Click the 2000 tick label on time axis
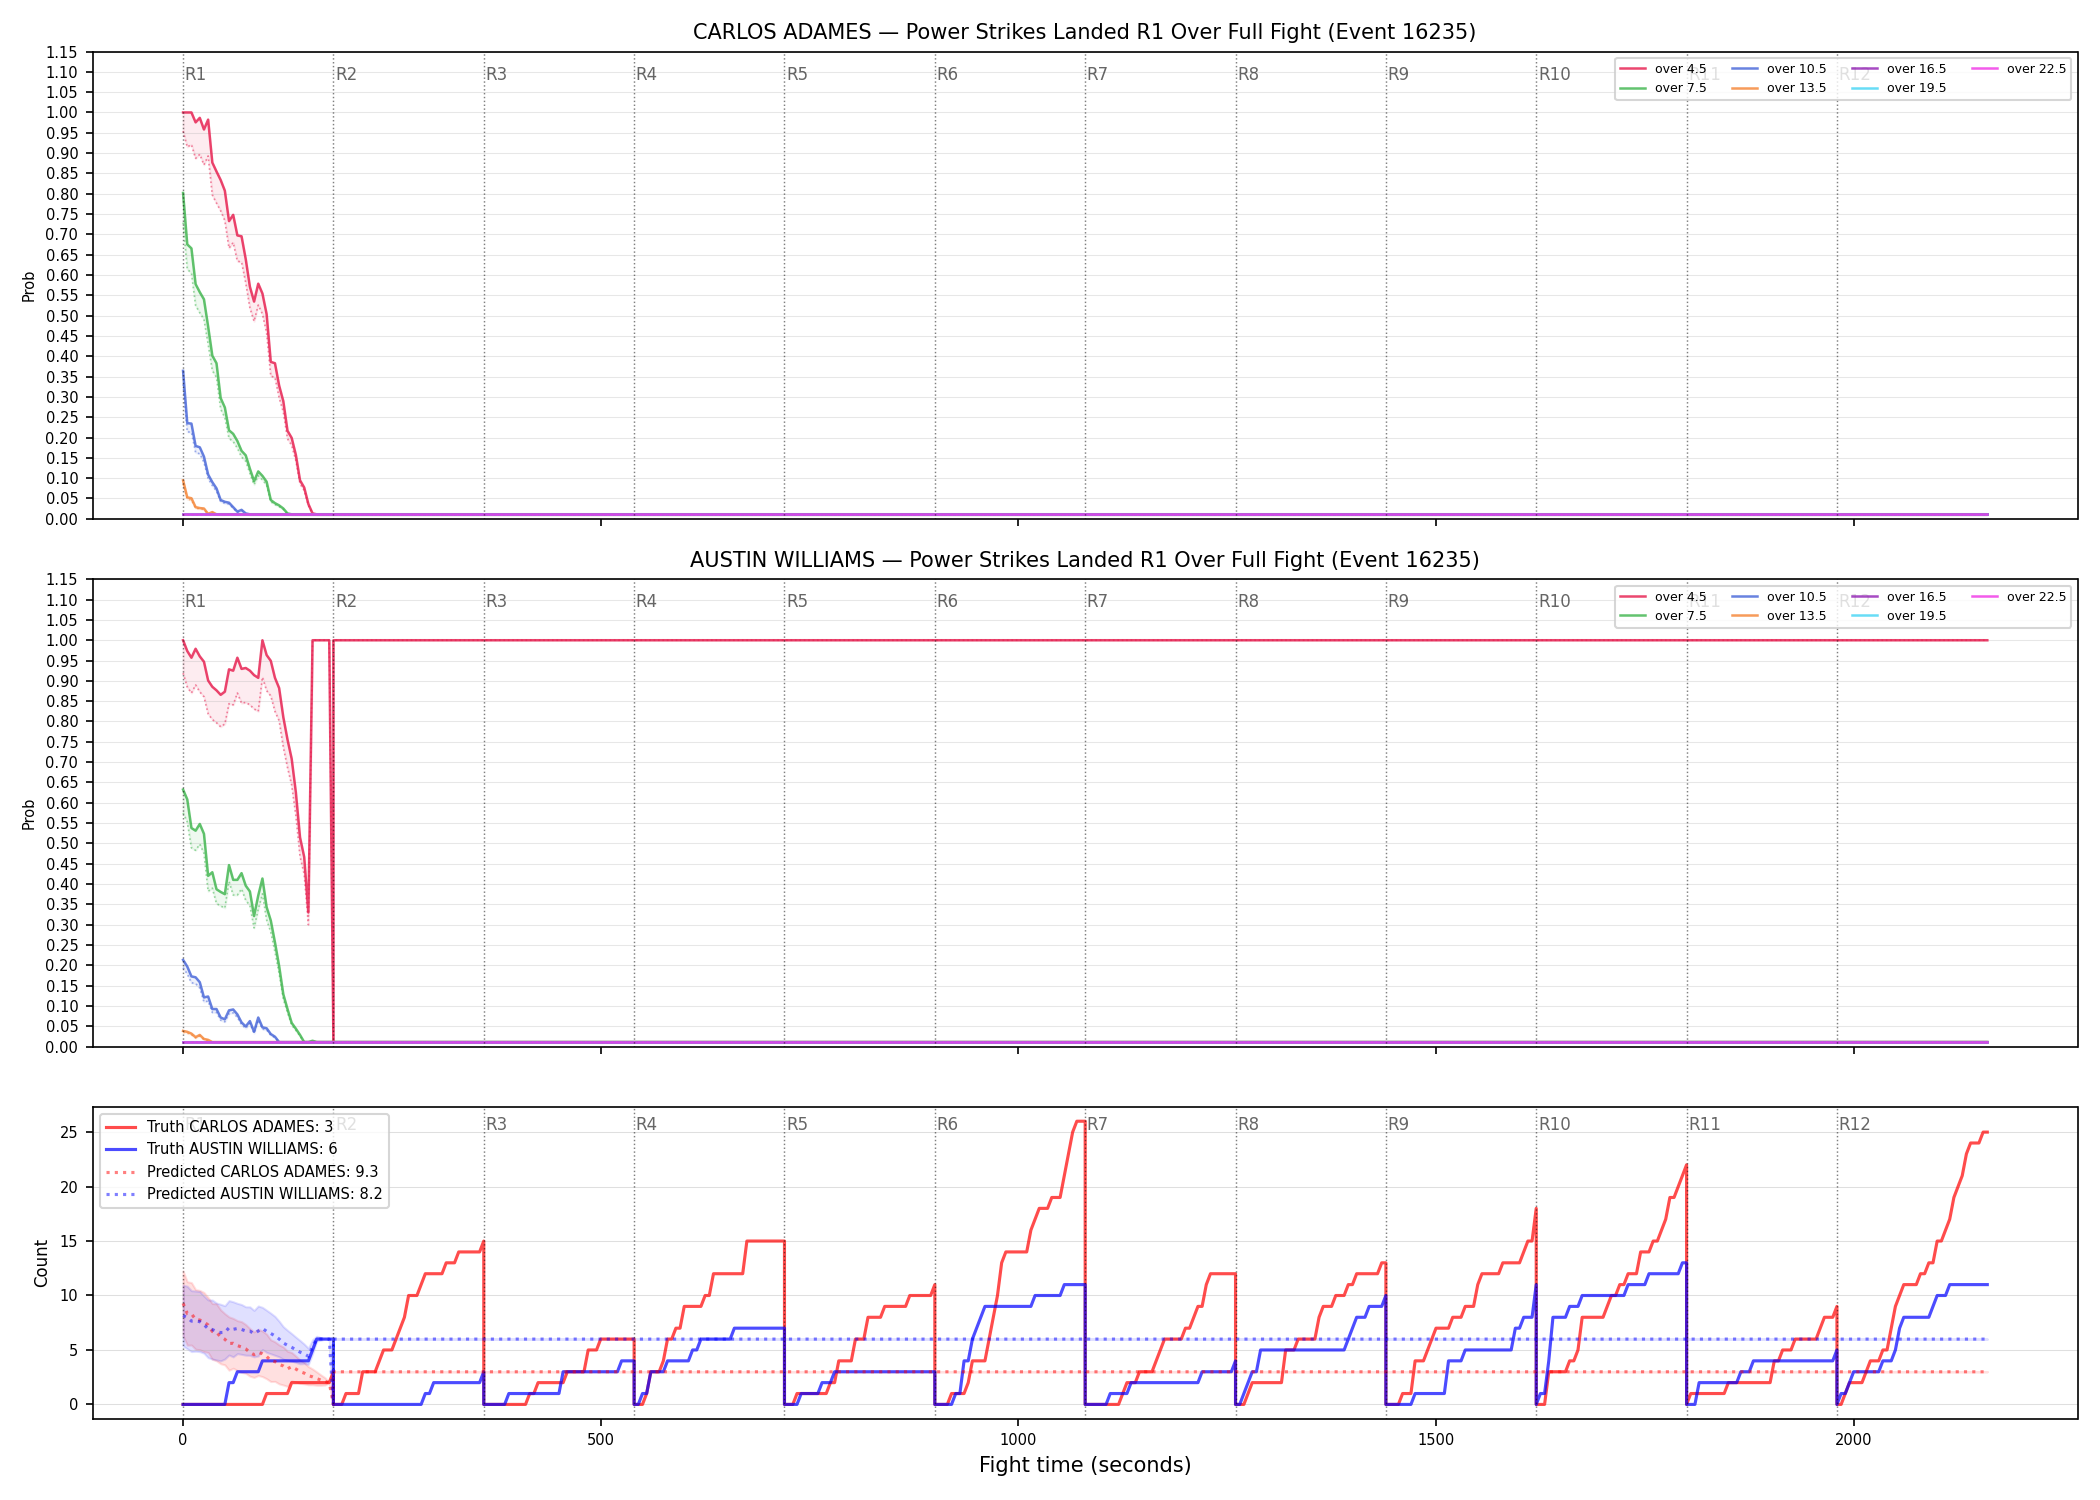The image size is (2100, 1500). click(x=1853, y=1440)
